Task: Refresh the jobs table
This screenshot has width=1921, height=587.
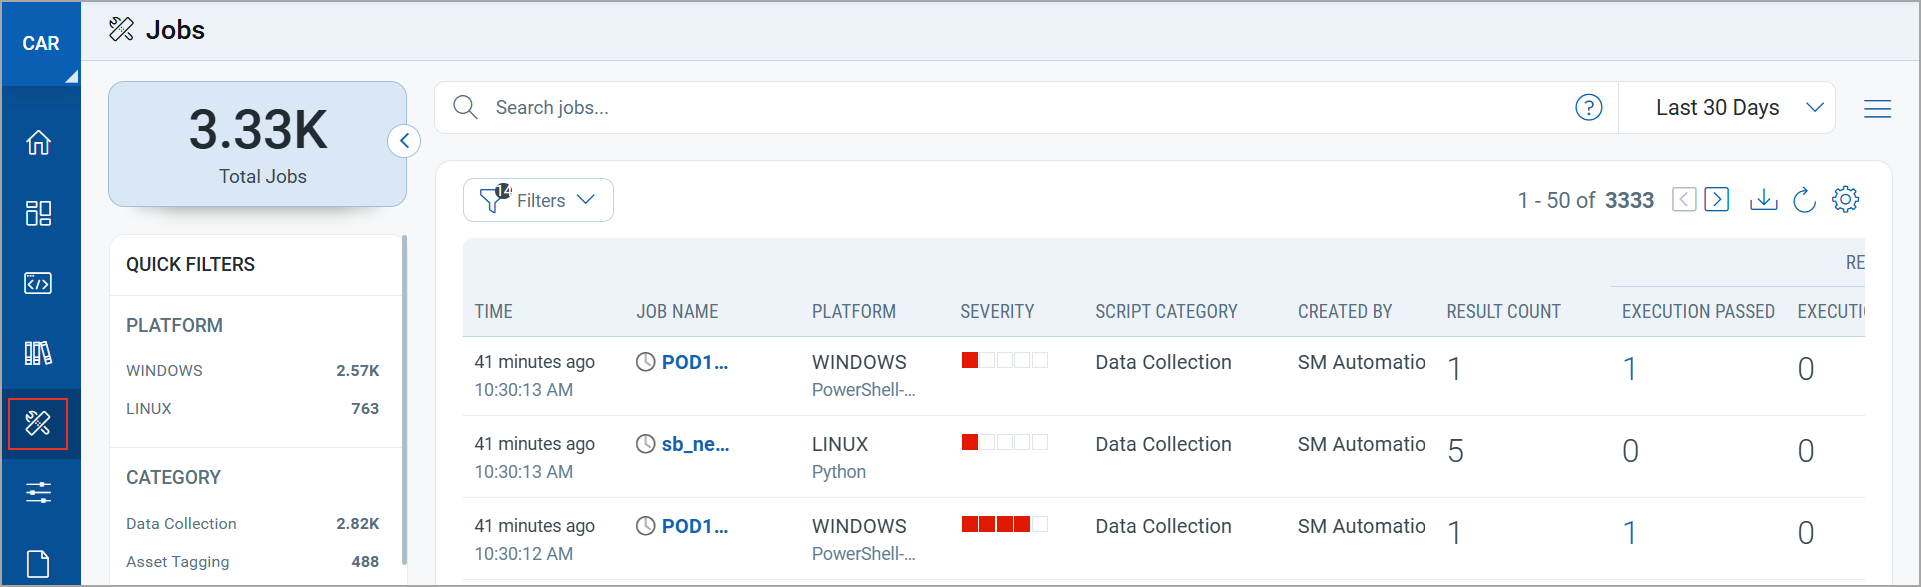Action: click(1804, 200)
